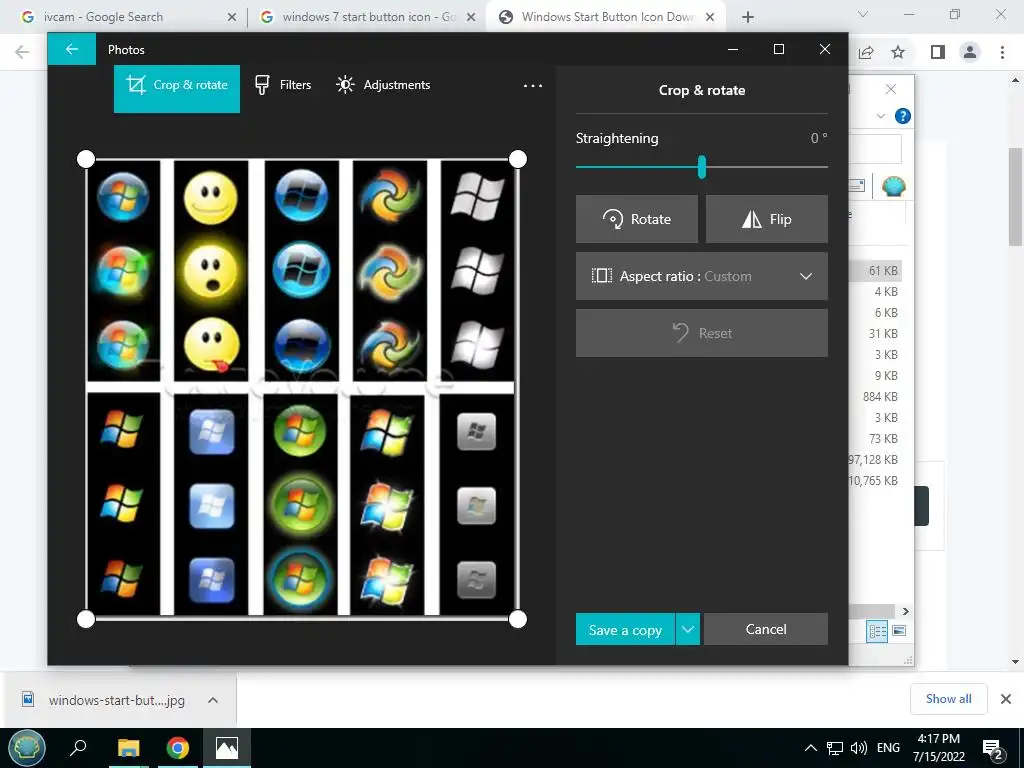Close the downloads bar
This screenshot has width=1024, height=768.
pyautogui.click(x=1006, y=699)
